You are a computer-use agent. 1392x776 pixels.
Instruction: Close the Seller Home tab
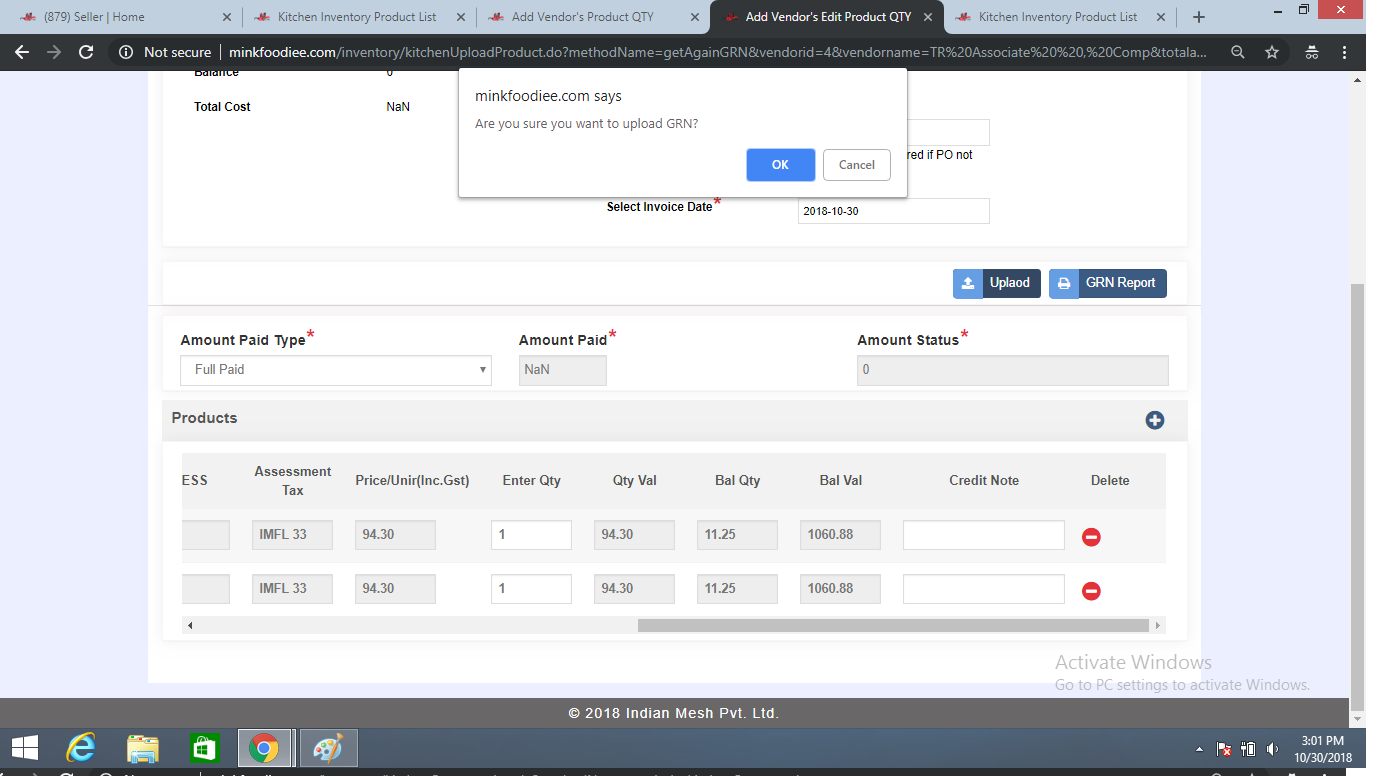tap(227, 17)
